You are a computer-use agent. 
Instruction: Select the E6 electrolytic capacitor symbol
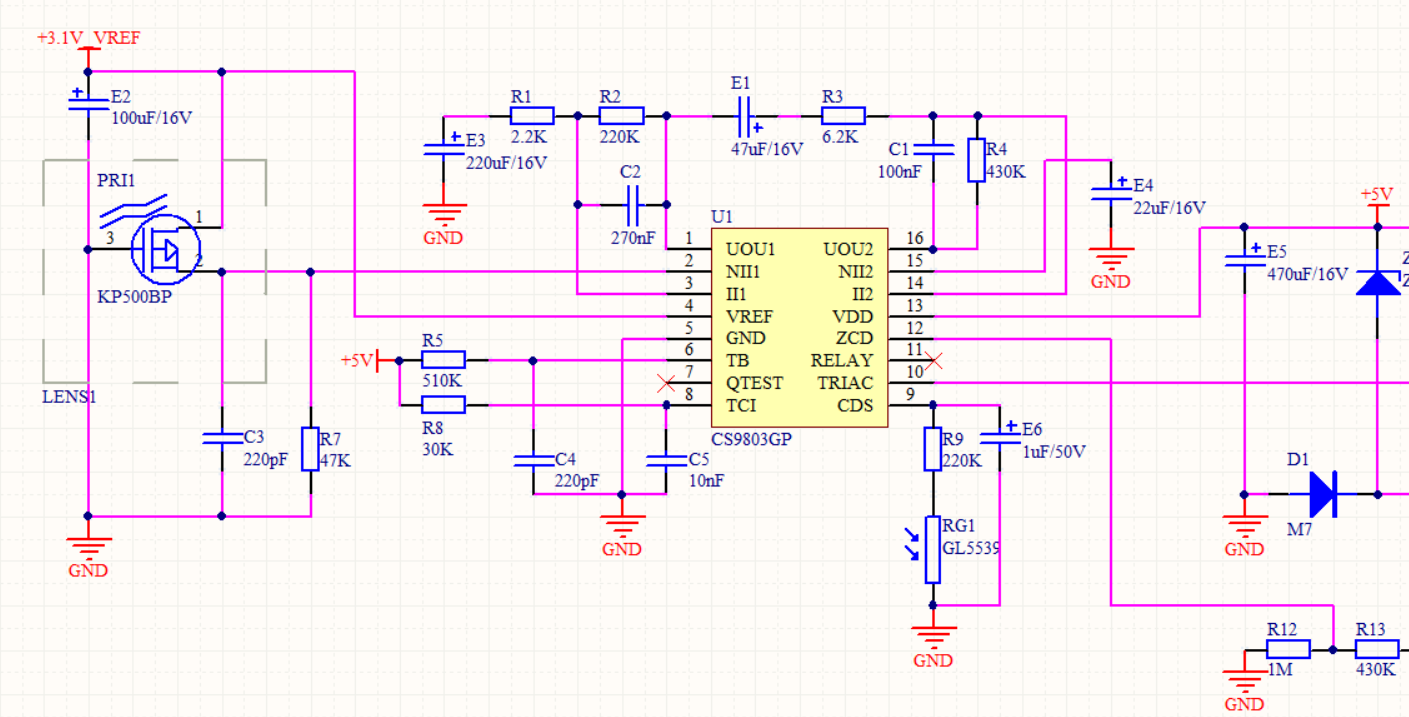point(1000,433)
